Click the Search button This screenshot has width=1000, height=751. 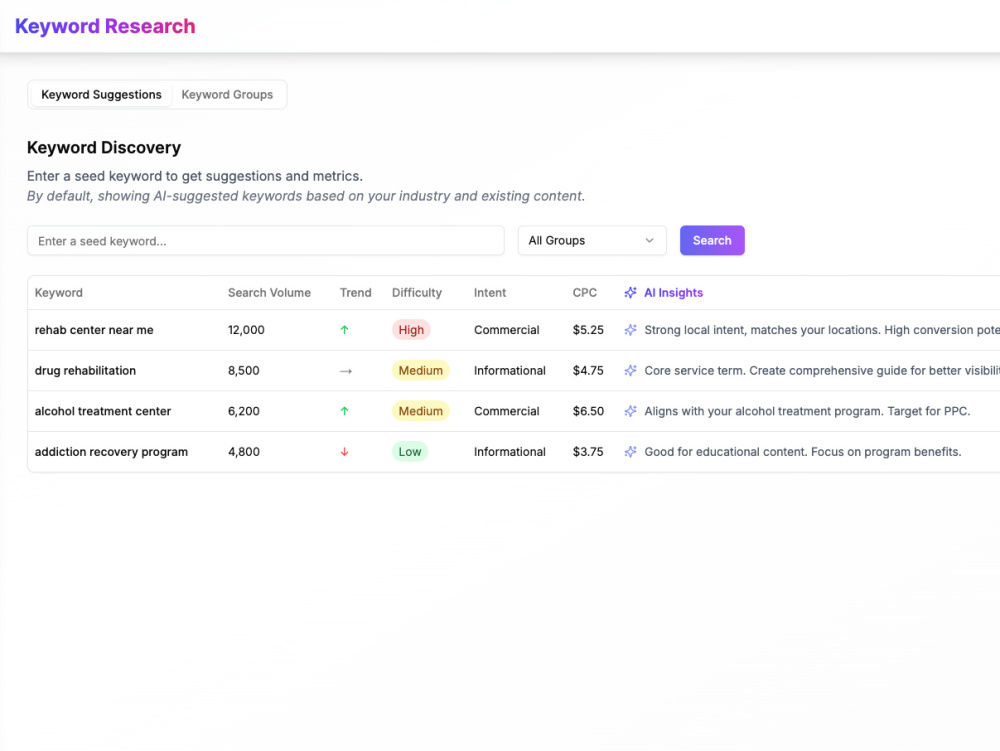(x=712, y=240)
